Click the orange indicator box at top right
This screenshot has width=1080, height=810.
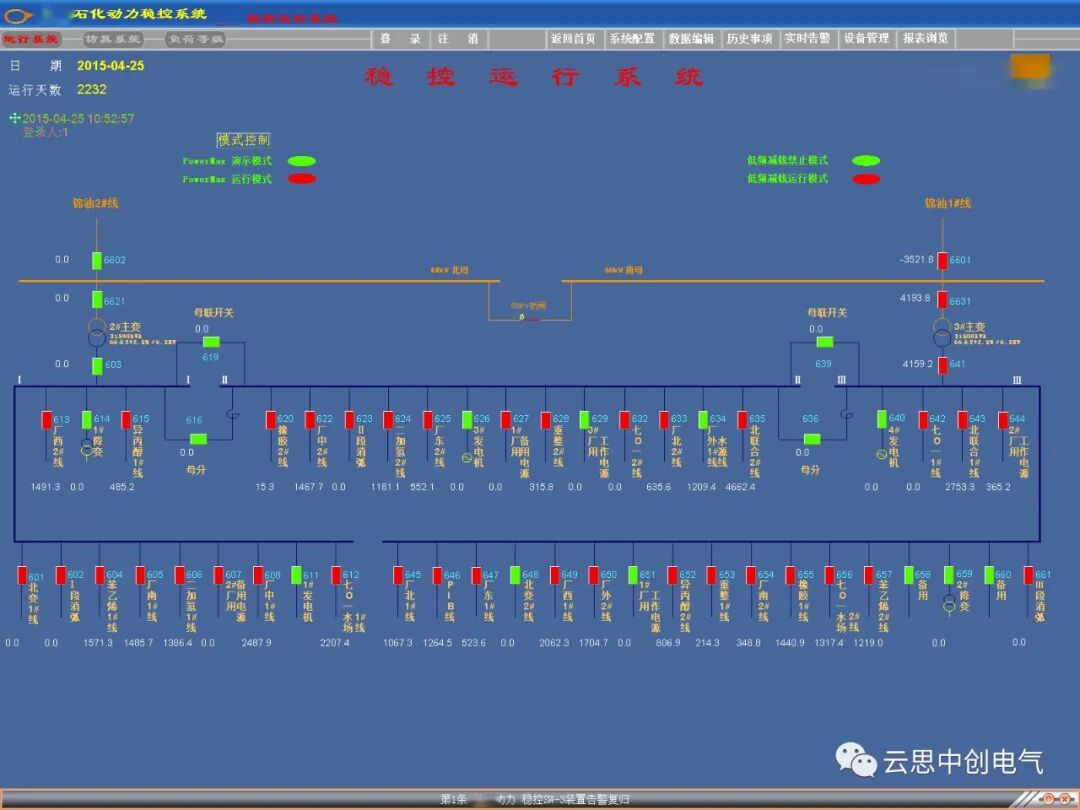pos(1030,68)
